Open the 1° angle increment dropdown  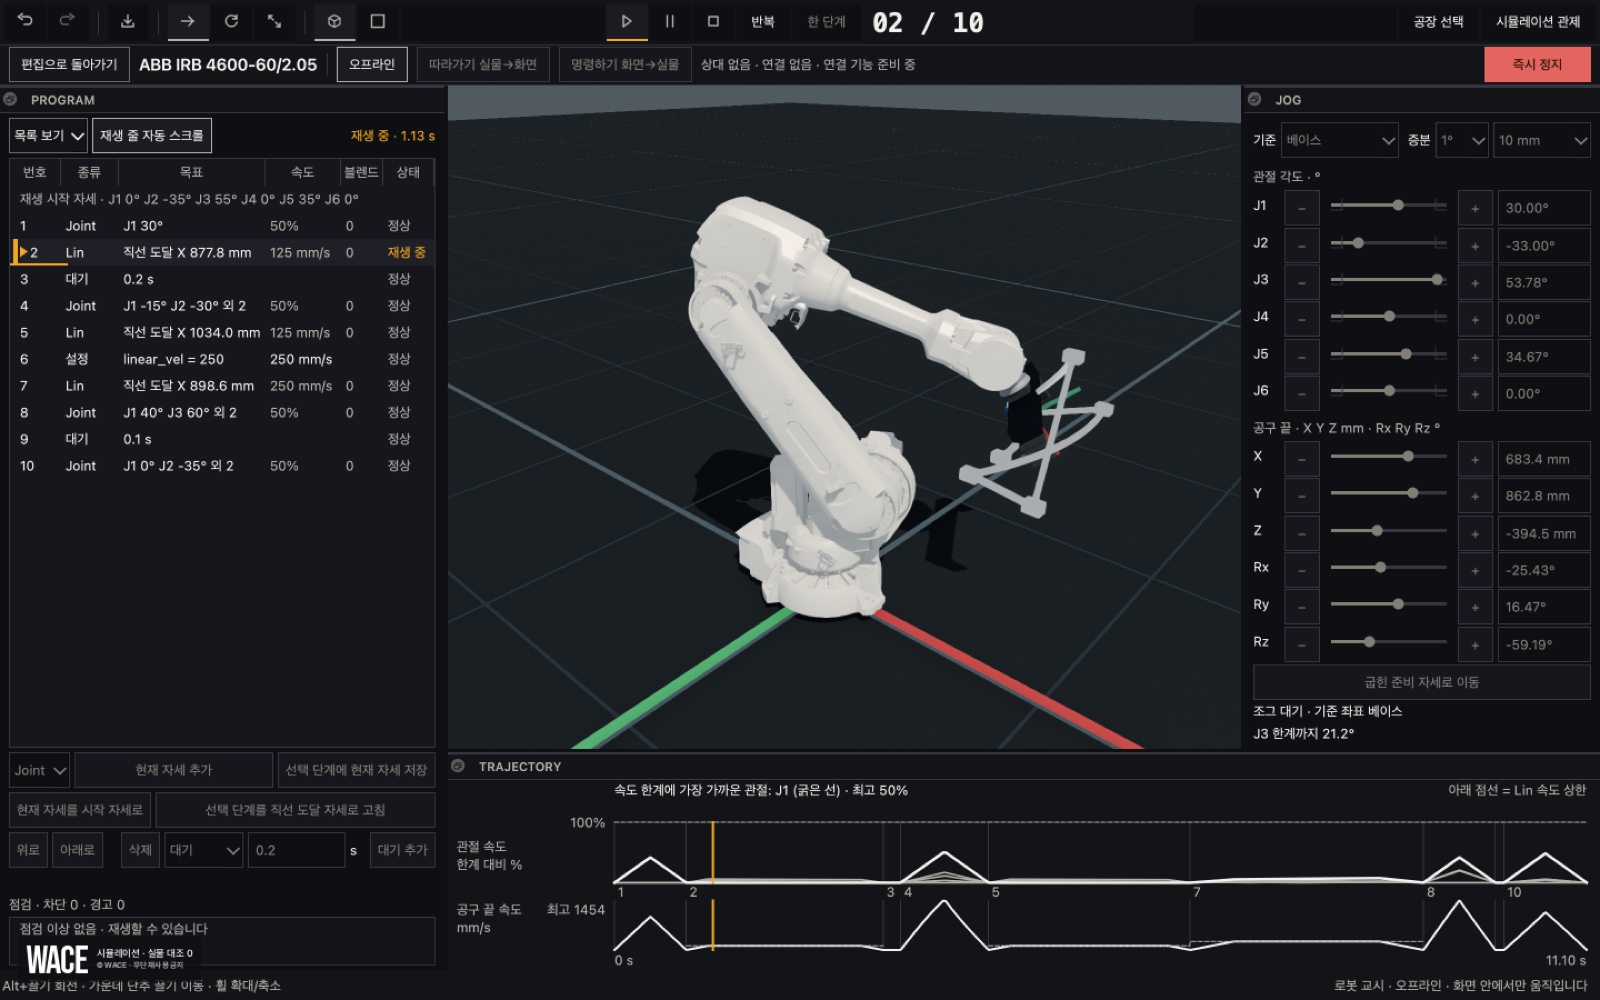pos(1462,140)
